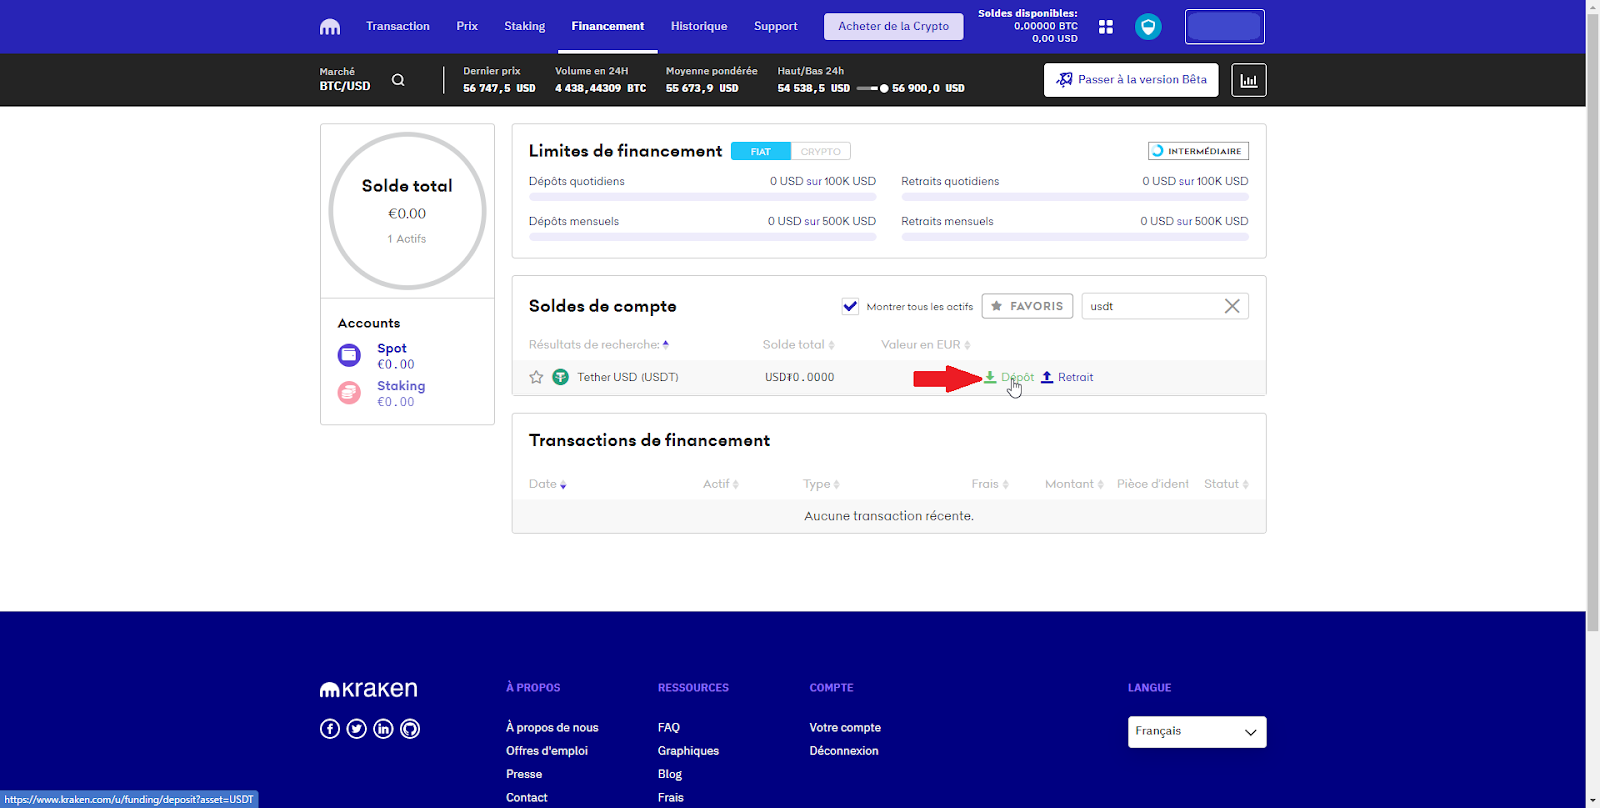Click Retrait for Tether USD
1600x808 pixels.
click(x=1067, y=377)
